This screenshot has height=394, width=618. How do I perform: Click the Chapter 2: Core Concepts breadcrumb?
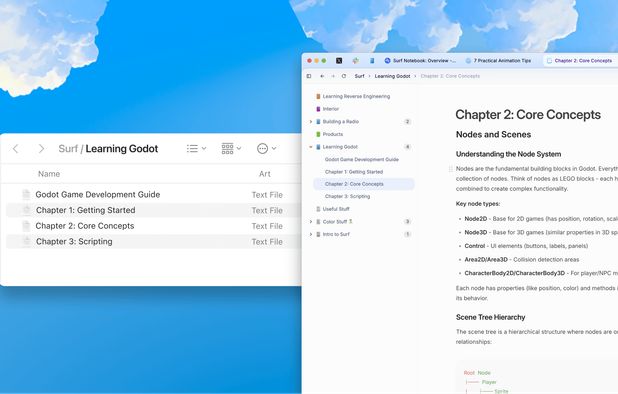coord(450,76)
